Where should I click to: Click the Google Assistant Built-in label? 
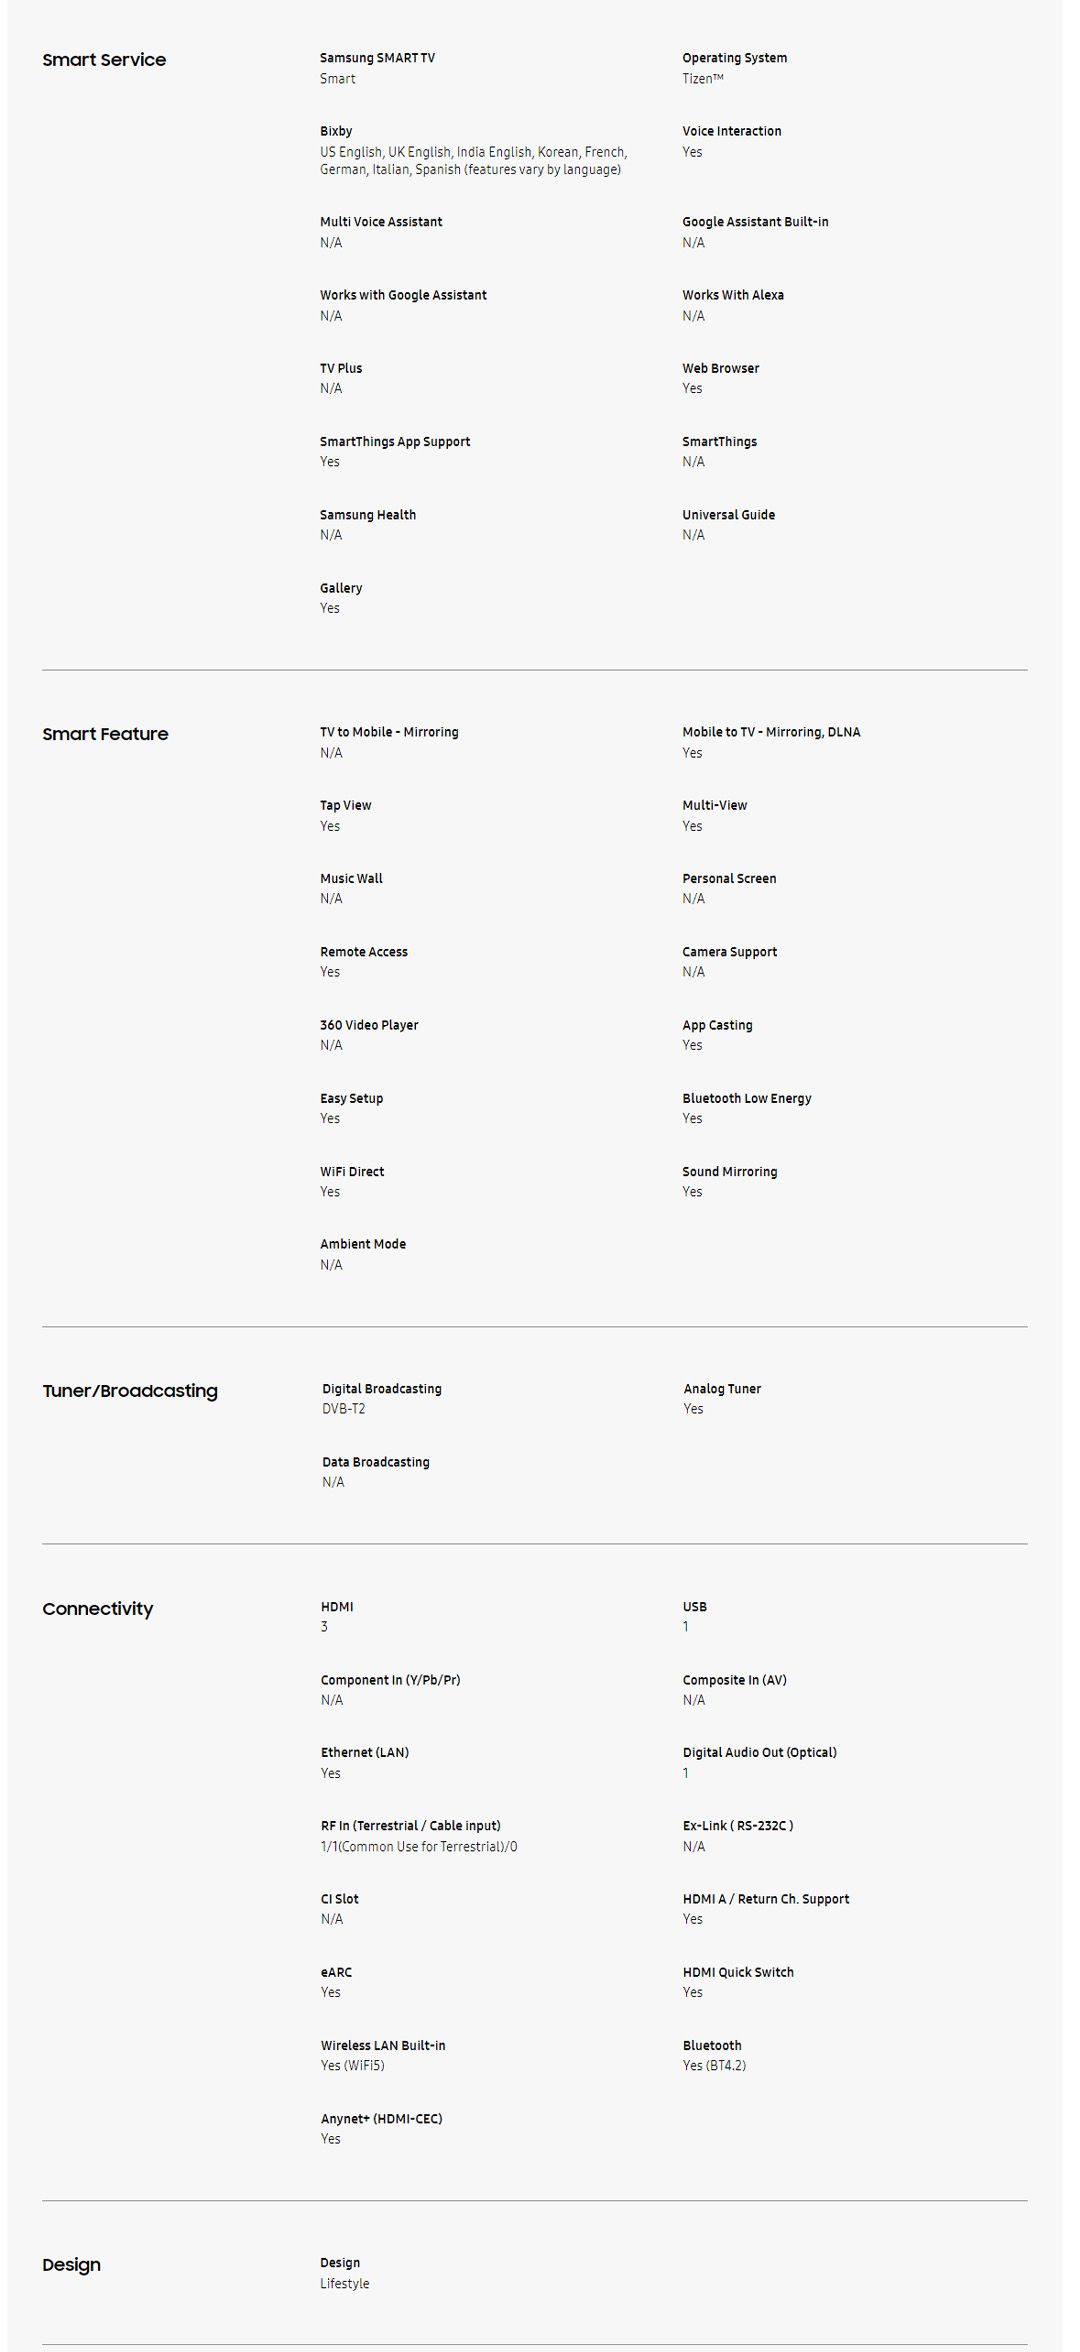pyautogui.click(x=755, y=222)
